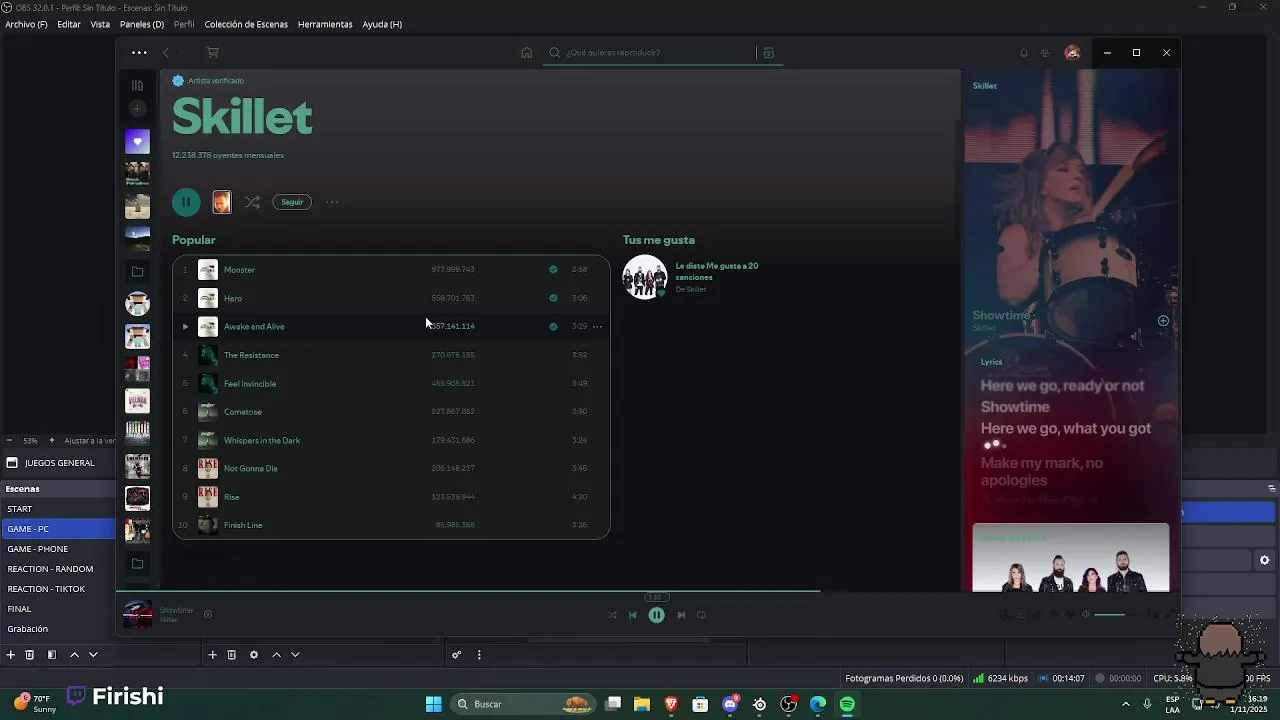
Task: Open OBS Colección de Escenas menu
Action: 246,24
